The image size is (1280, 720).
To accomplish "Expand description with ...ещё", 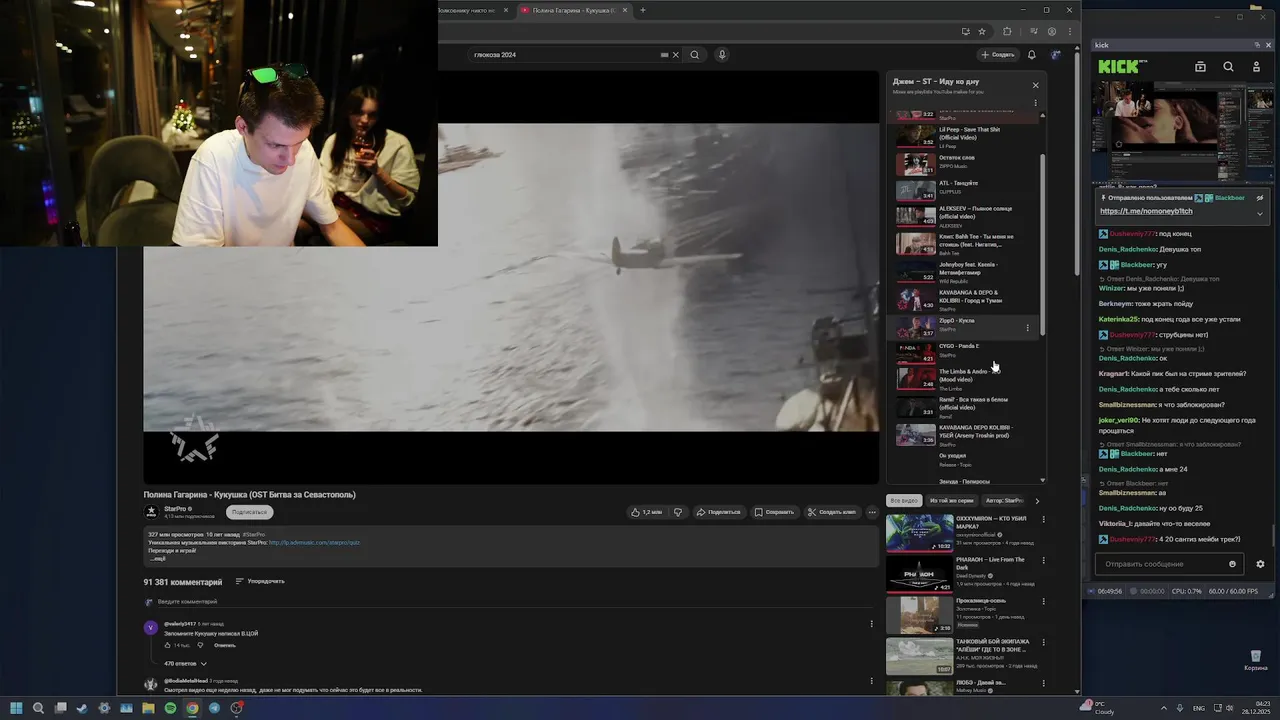I will tap(157, 559).
